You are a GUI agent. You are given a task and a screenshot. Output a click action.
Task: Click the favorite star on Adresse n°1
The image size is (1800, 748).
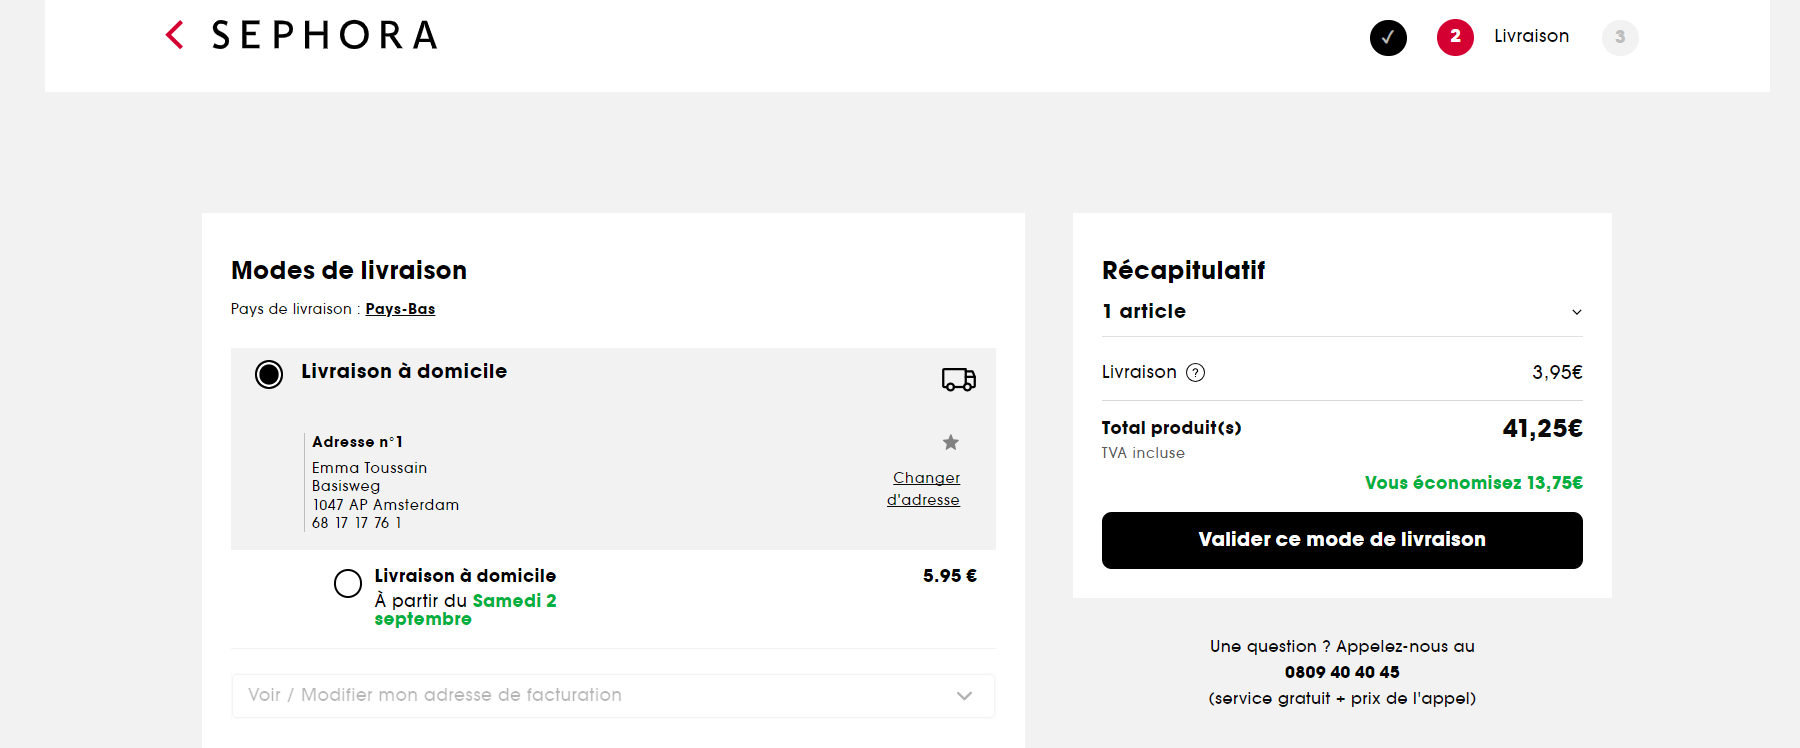pyautogui.click(x=951, y=442)
